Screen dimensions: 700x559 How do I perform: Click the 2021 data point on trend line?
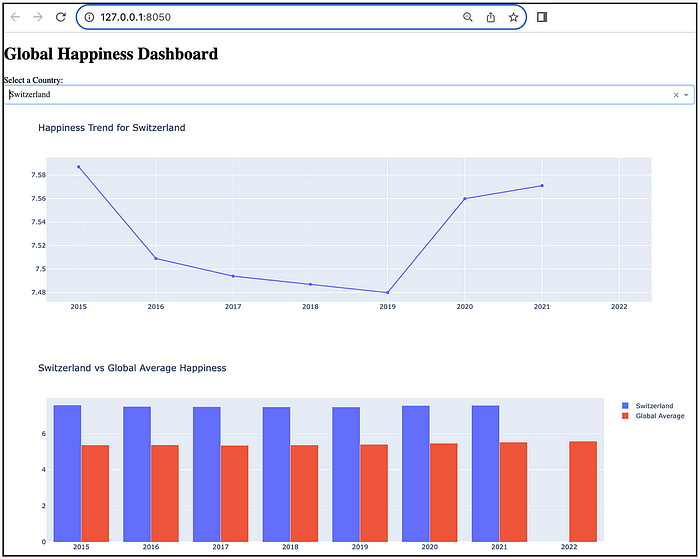click(542, 186)
